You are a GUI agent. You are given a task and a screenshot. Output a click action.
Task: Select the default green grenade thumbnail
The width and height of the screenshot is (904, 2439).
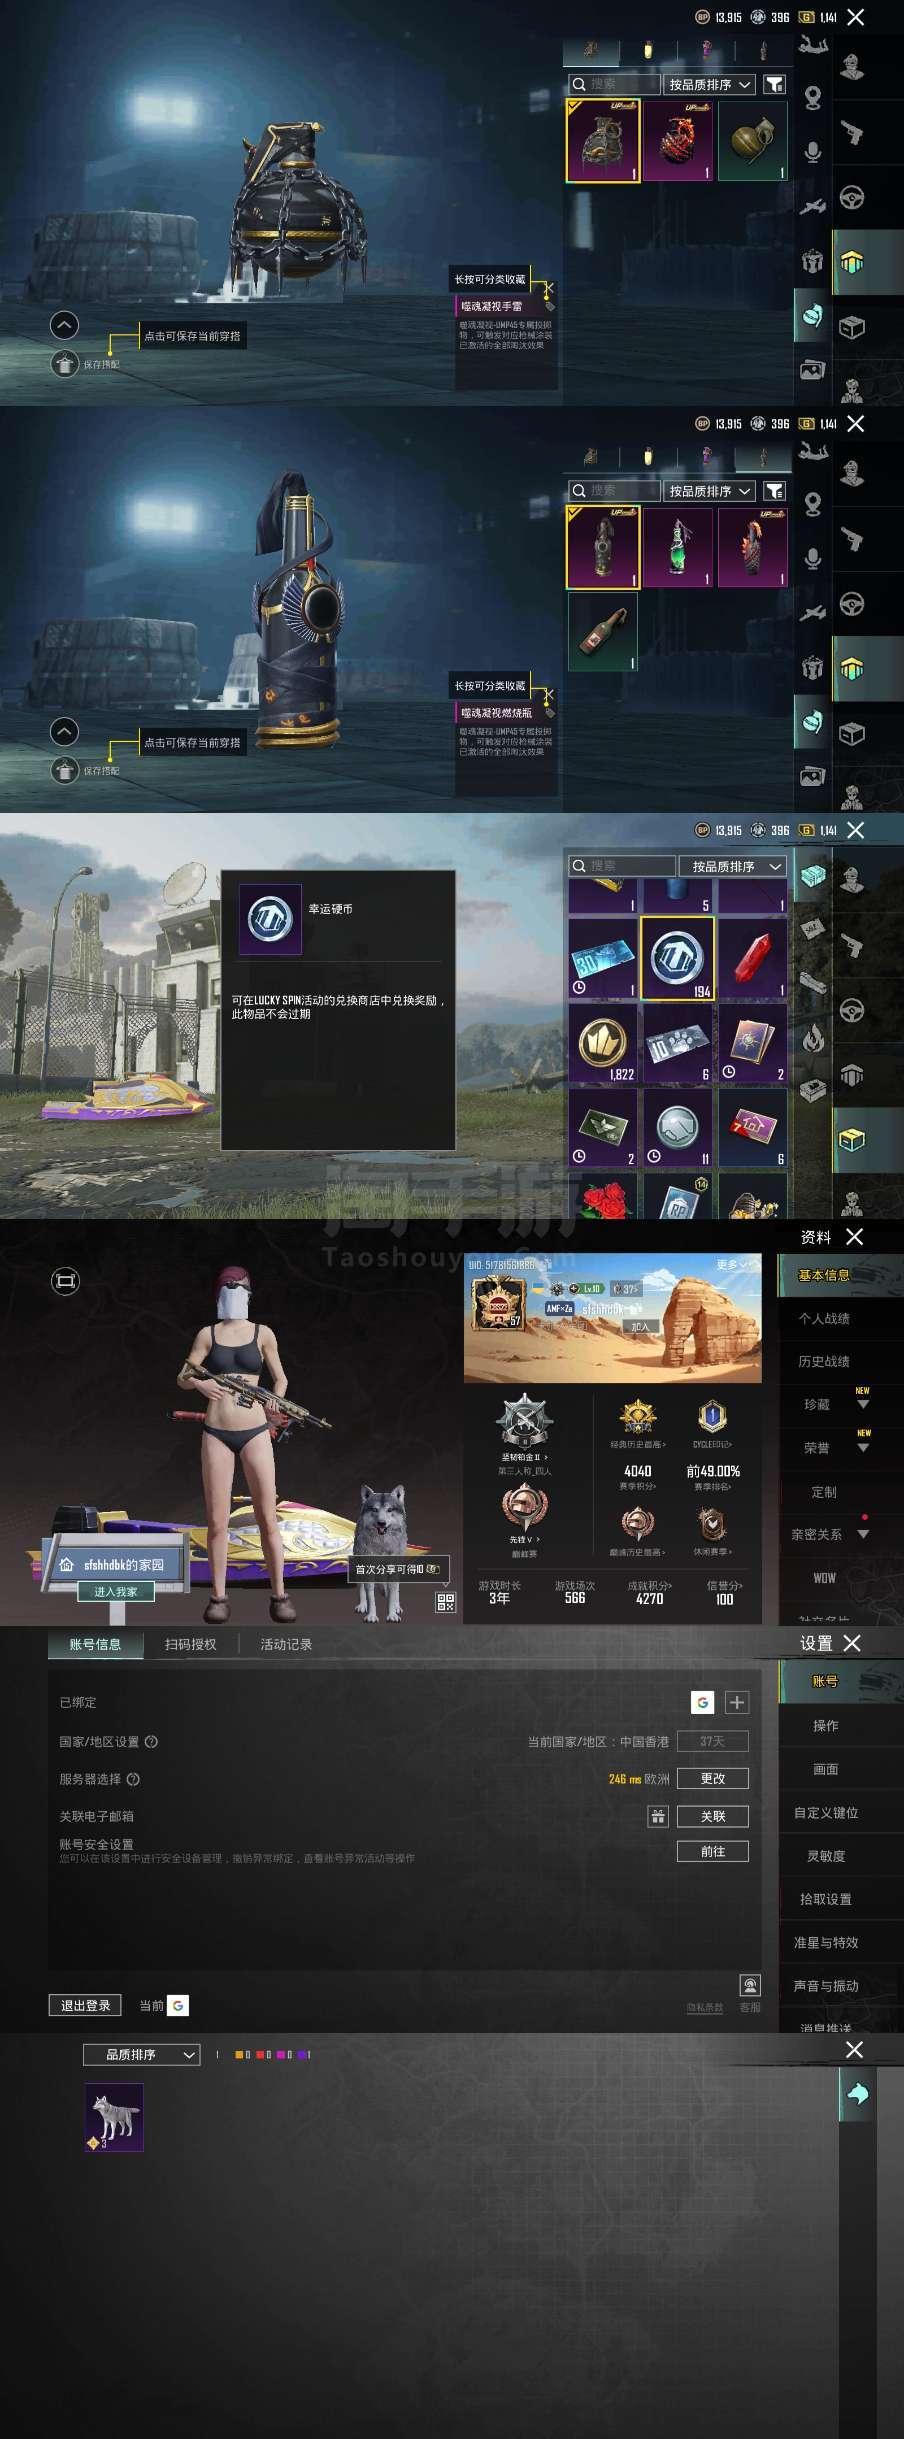coord(753,140)
